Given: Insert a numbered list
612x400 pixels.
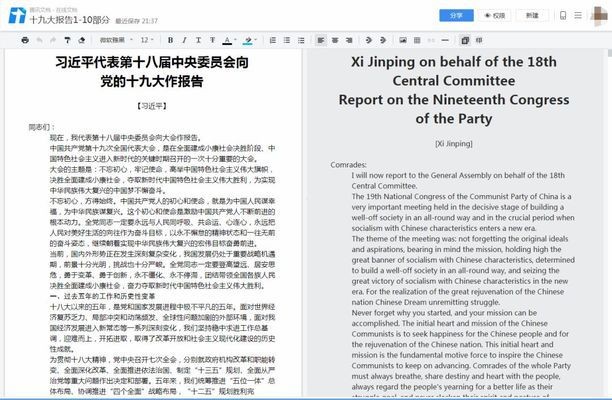Looking at the screenshot, I should point(273,40).
